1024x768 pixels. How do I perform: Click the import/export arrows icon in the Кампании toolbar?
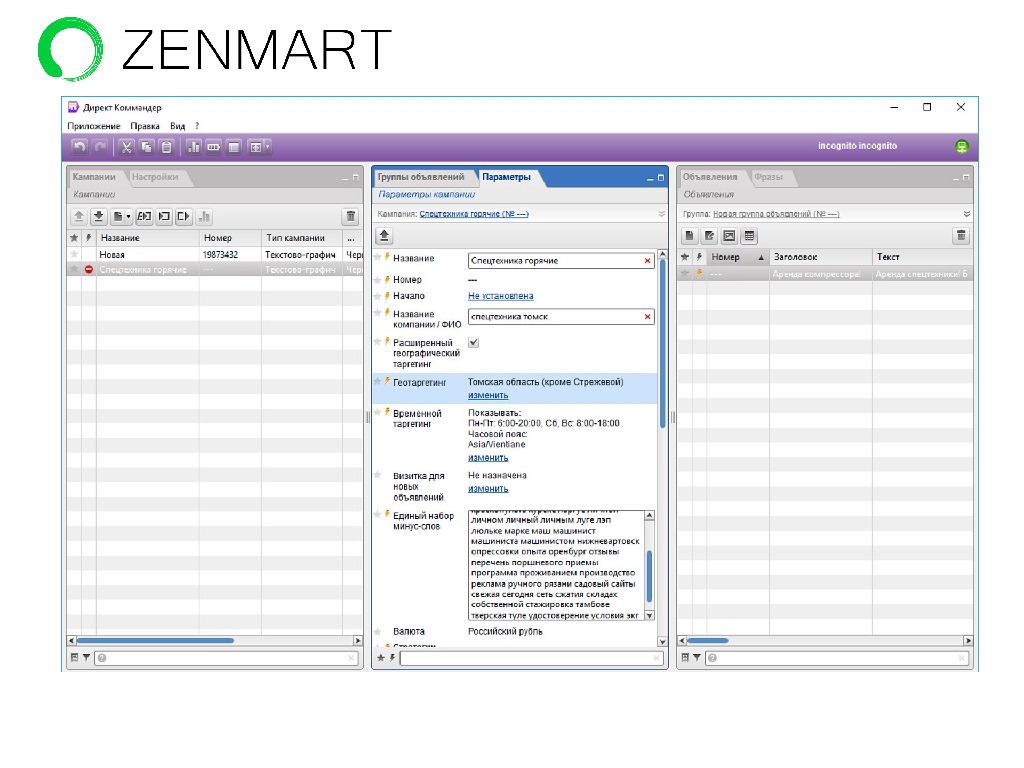pos(144,216)
